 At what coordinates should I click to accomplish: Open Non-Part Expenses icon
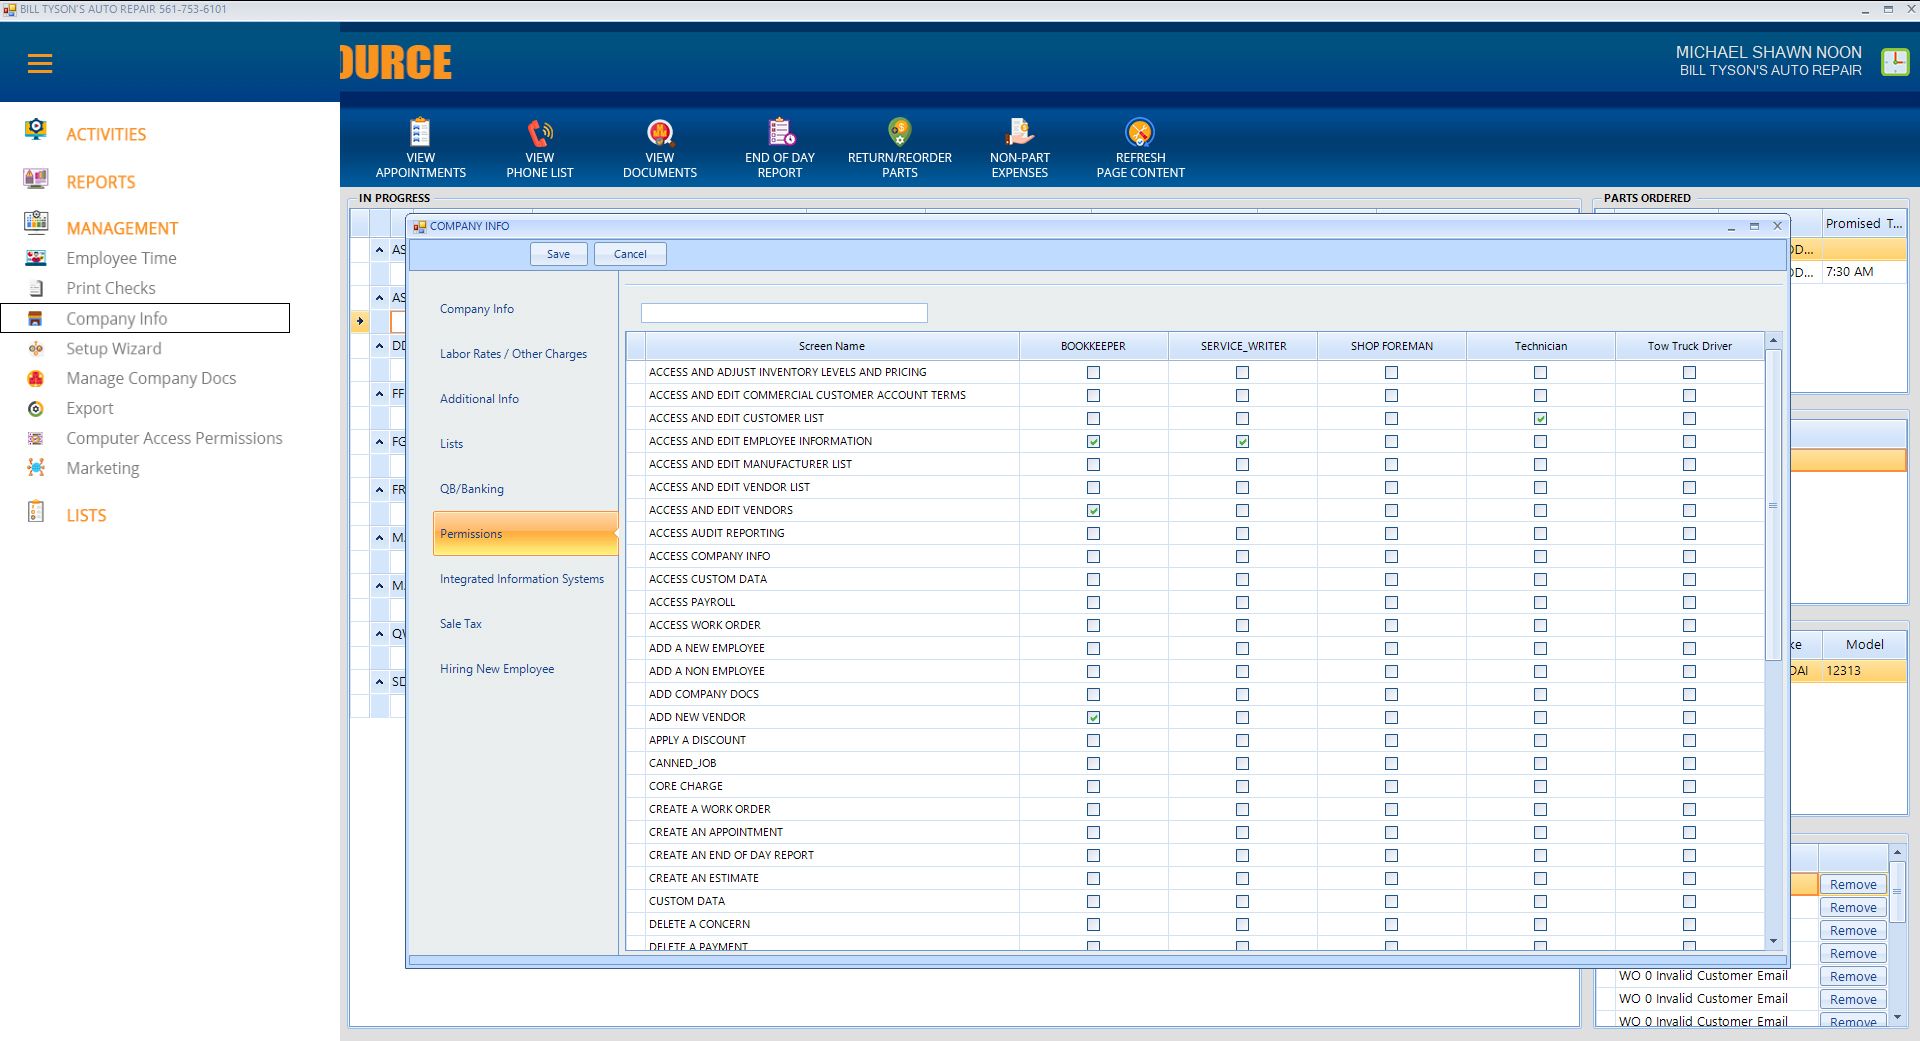pos(1019,133)
